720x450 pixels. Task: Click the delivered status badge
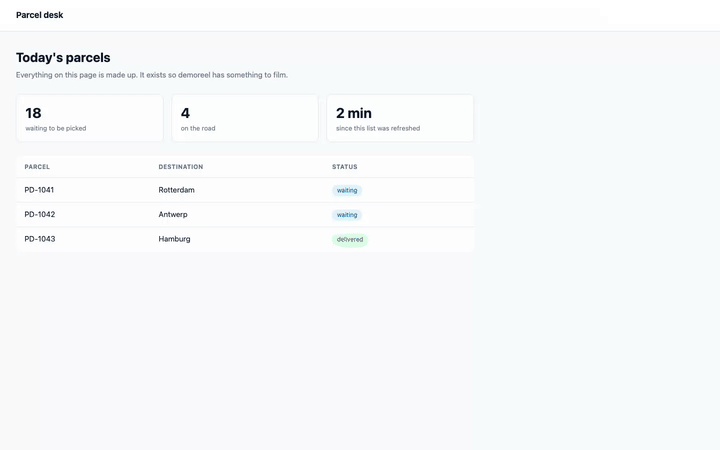(349, 239)
